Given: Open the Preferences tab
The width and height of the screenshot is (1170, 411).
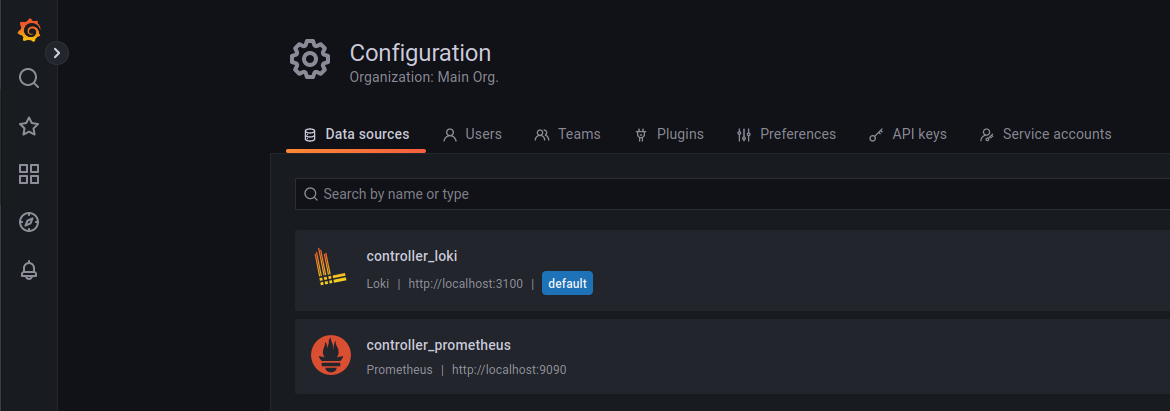Looking at the screenshot, I should coord(786,135).
